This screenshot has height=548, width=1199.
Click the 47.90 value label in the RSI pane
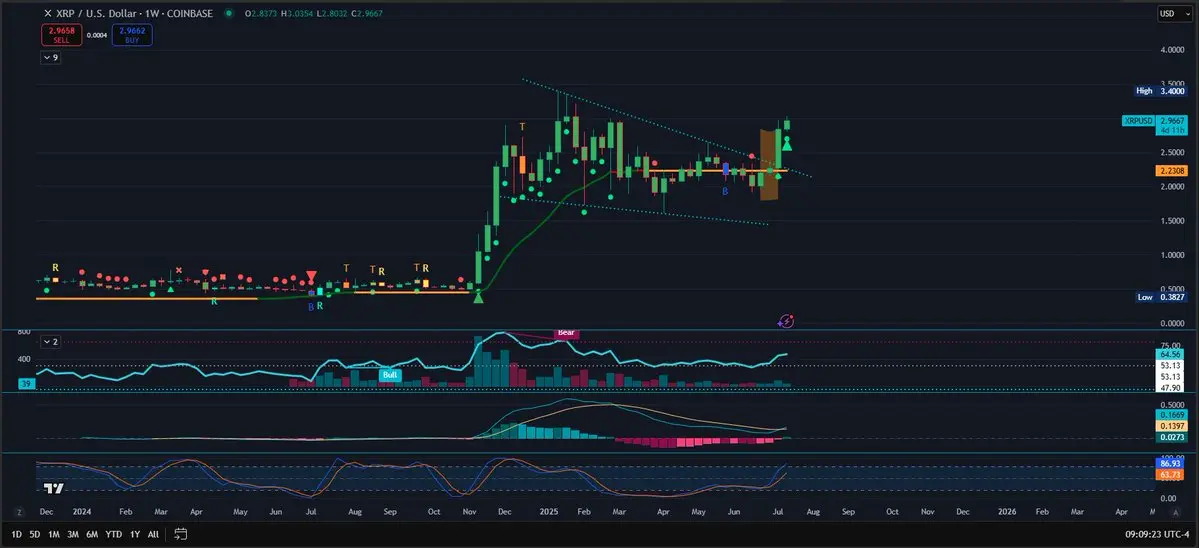coord(1172,388)
